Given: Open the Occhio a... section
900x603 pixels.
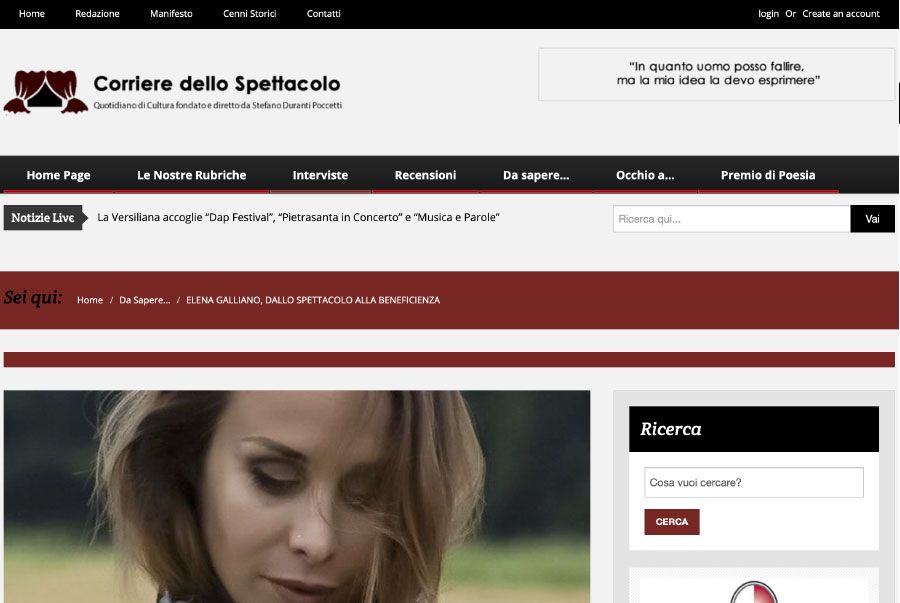Looking at the screenshot, I should (645, 175).
